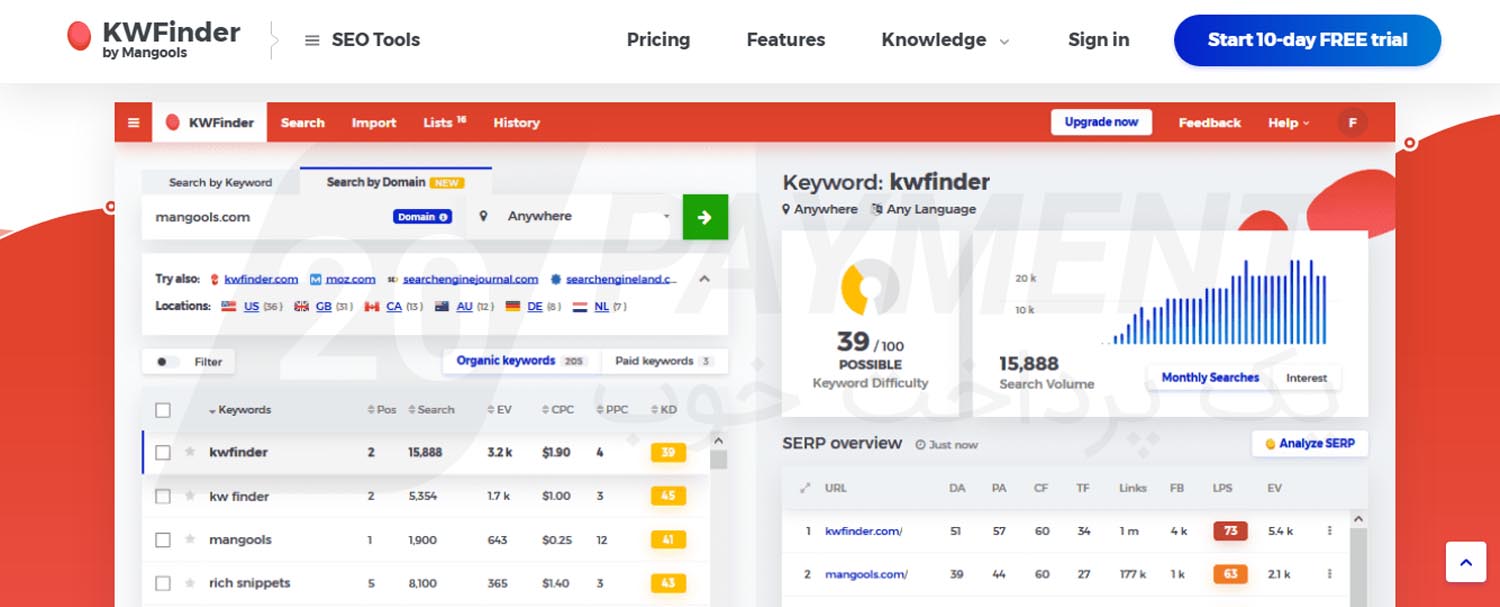Click the Upgrade now button

point(1101,122)
